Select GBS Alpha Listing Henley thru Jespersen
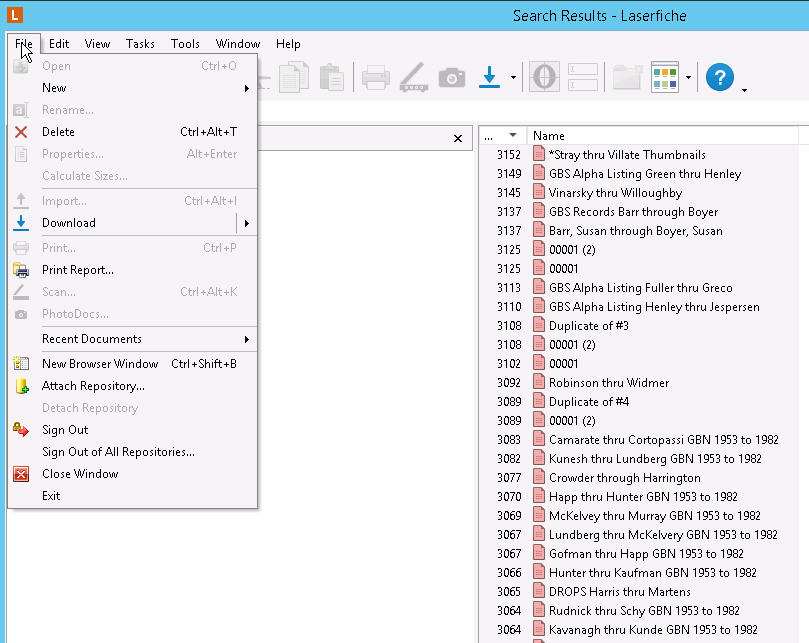The image size is (809, 643). pos(654,307)
